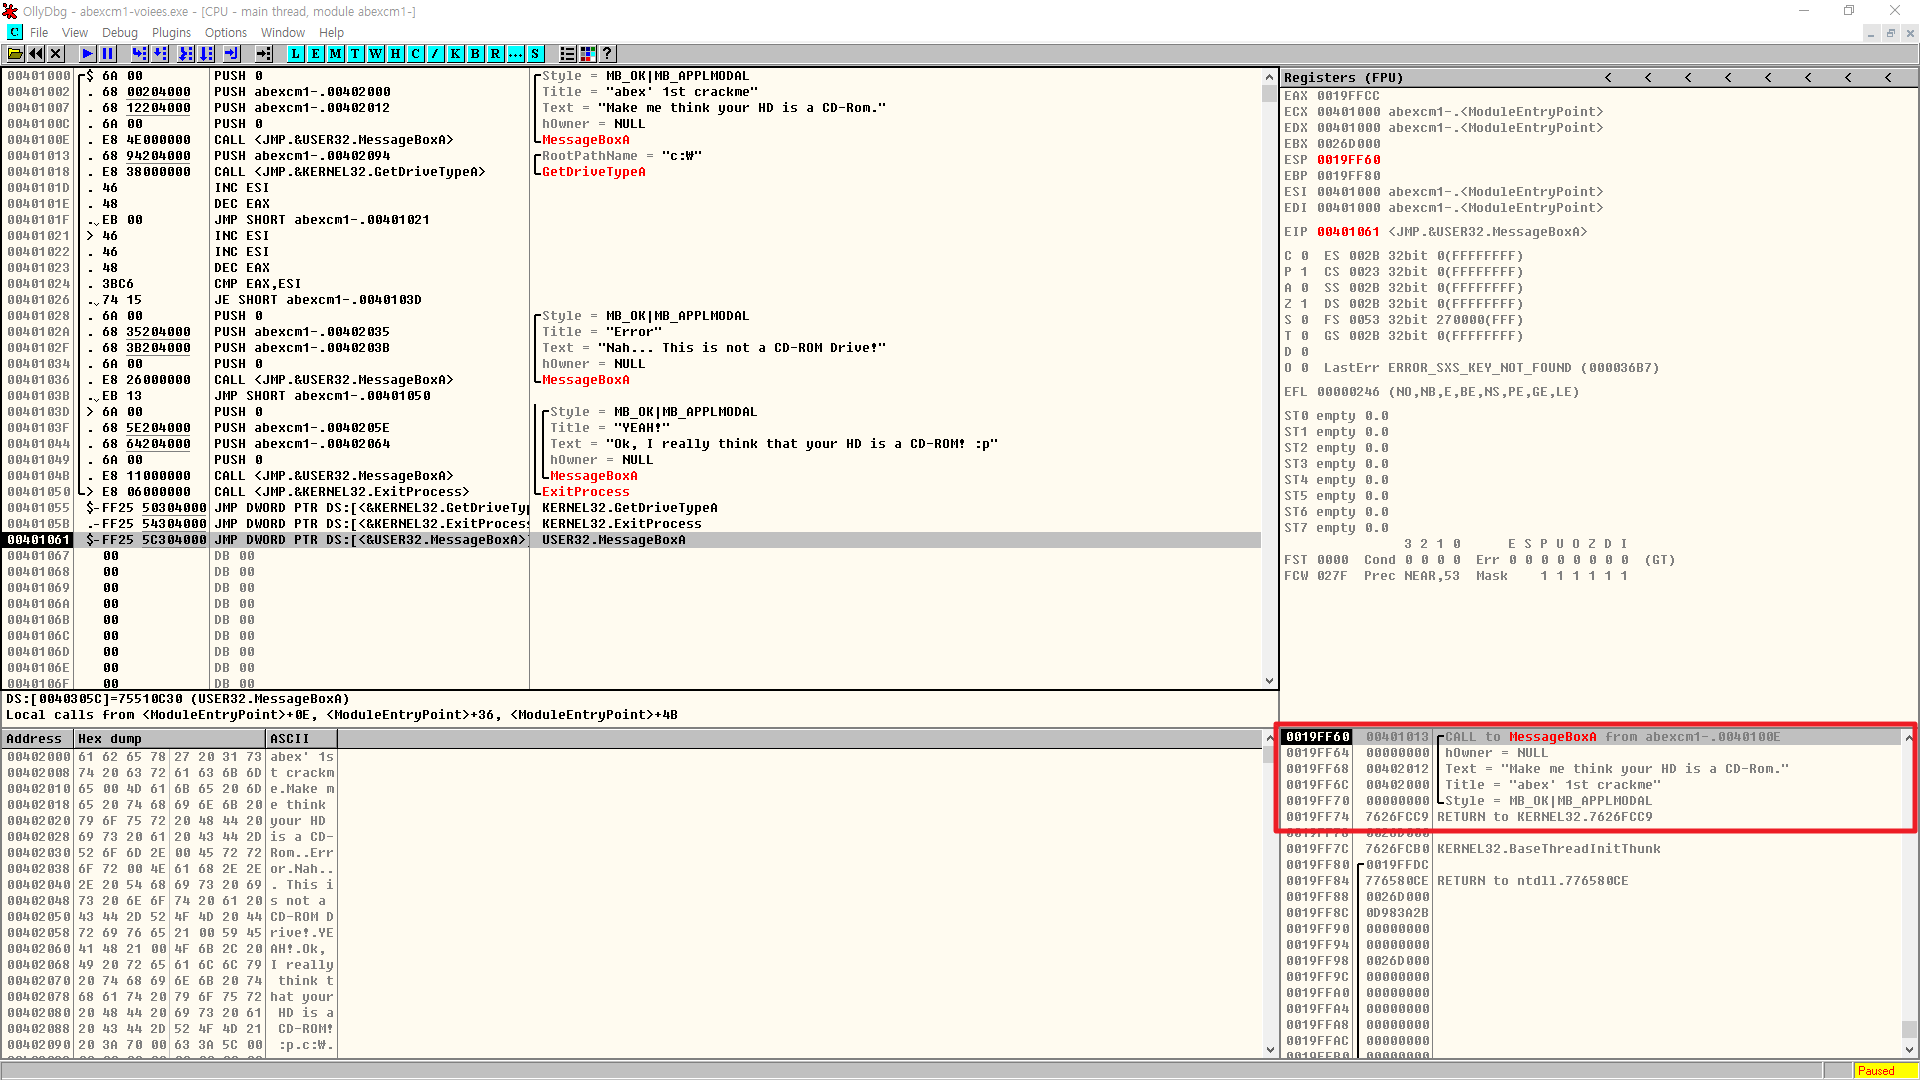
Task: Pause execution with the toolbar pause icon
Action: 108,54
